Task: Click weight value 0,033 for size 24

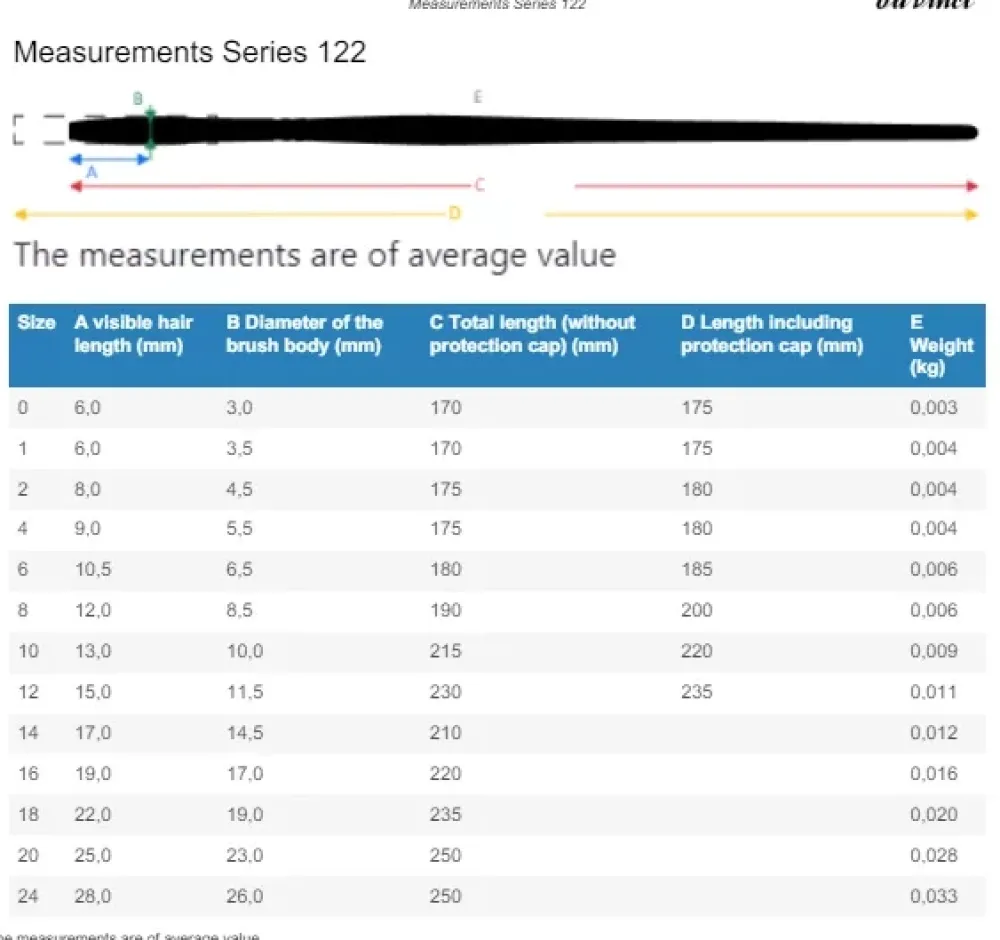Action: [934, 896]
